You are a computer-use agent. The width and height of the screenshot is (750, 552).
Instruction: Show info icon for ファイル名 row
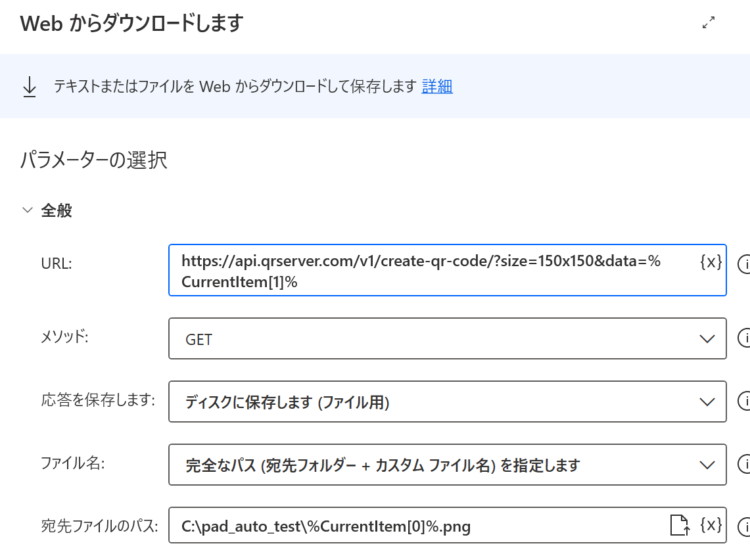coord(744,464)
